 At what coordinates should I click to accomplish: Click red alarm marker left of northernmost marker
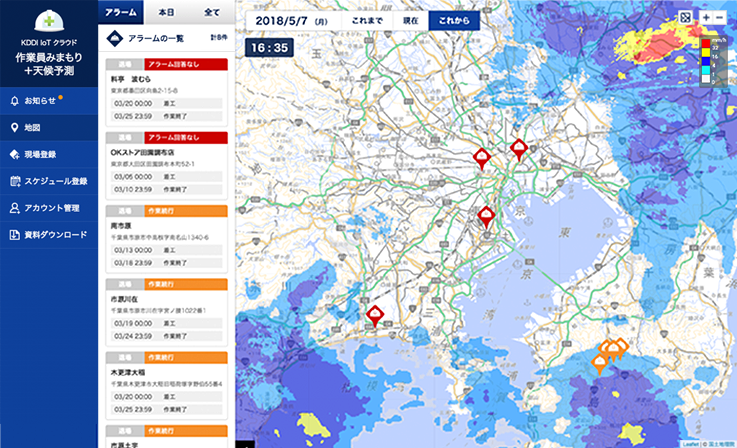click(482, 157)
